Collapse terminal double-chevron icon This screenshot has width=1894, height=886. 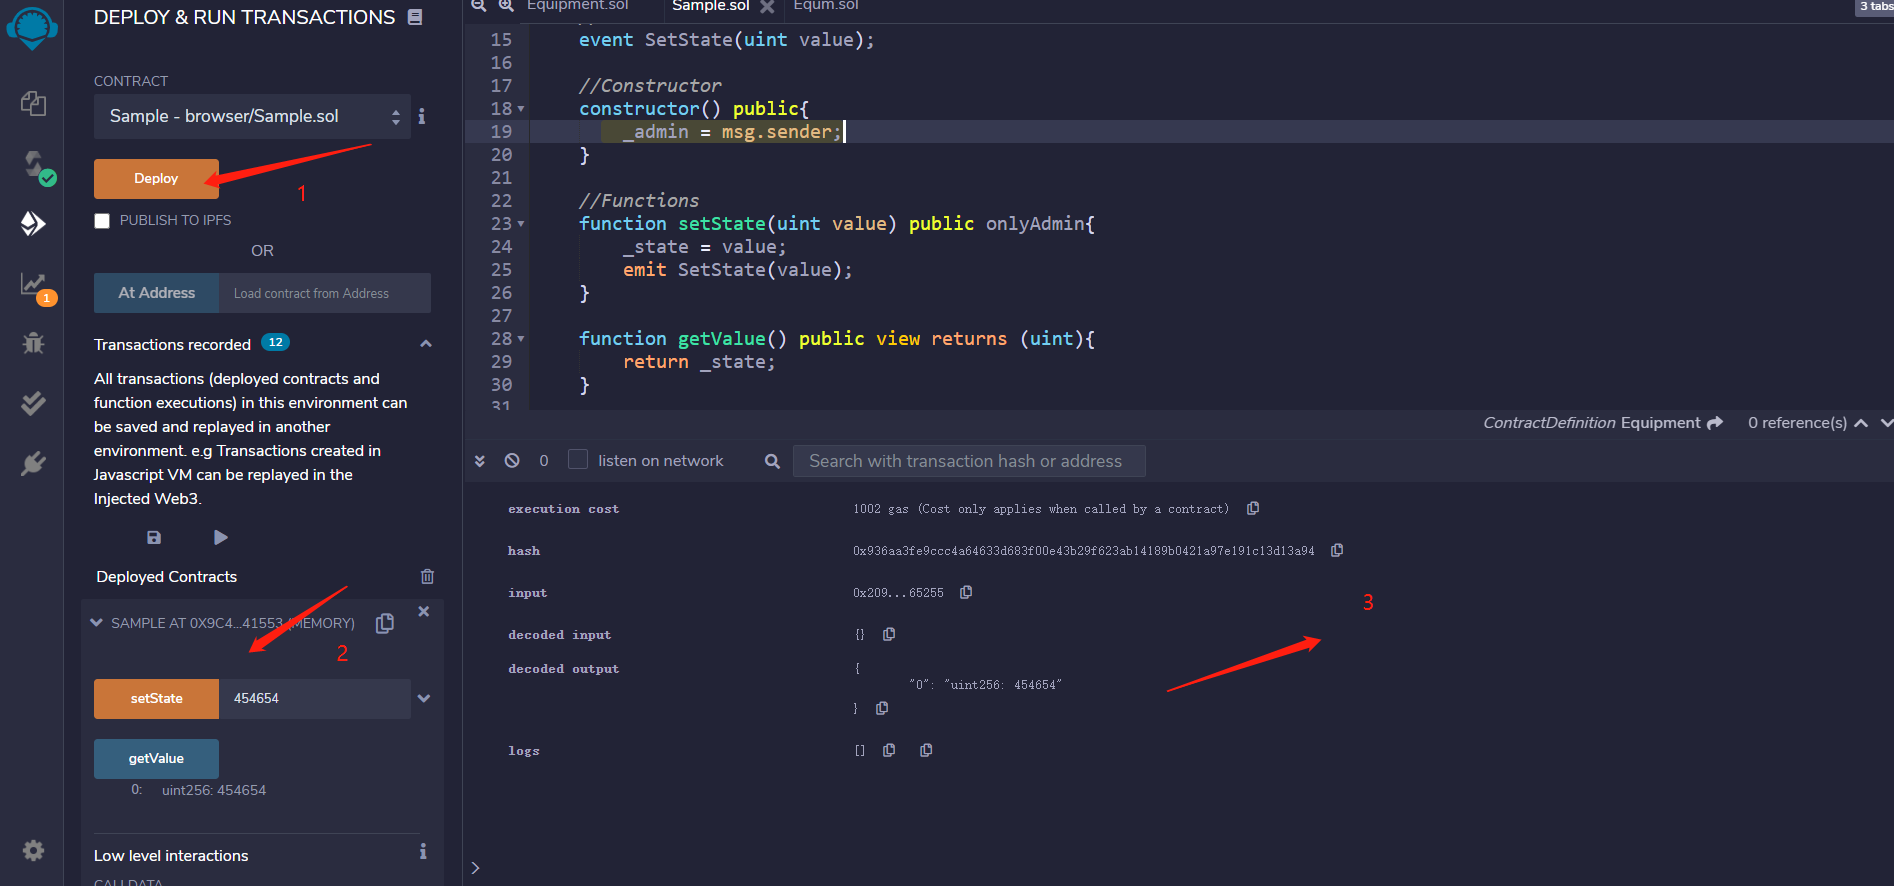480,461
